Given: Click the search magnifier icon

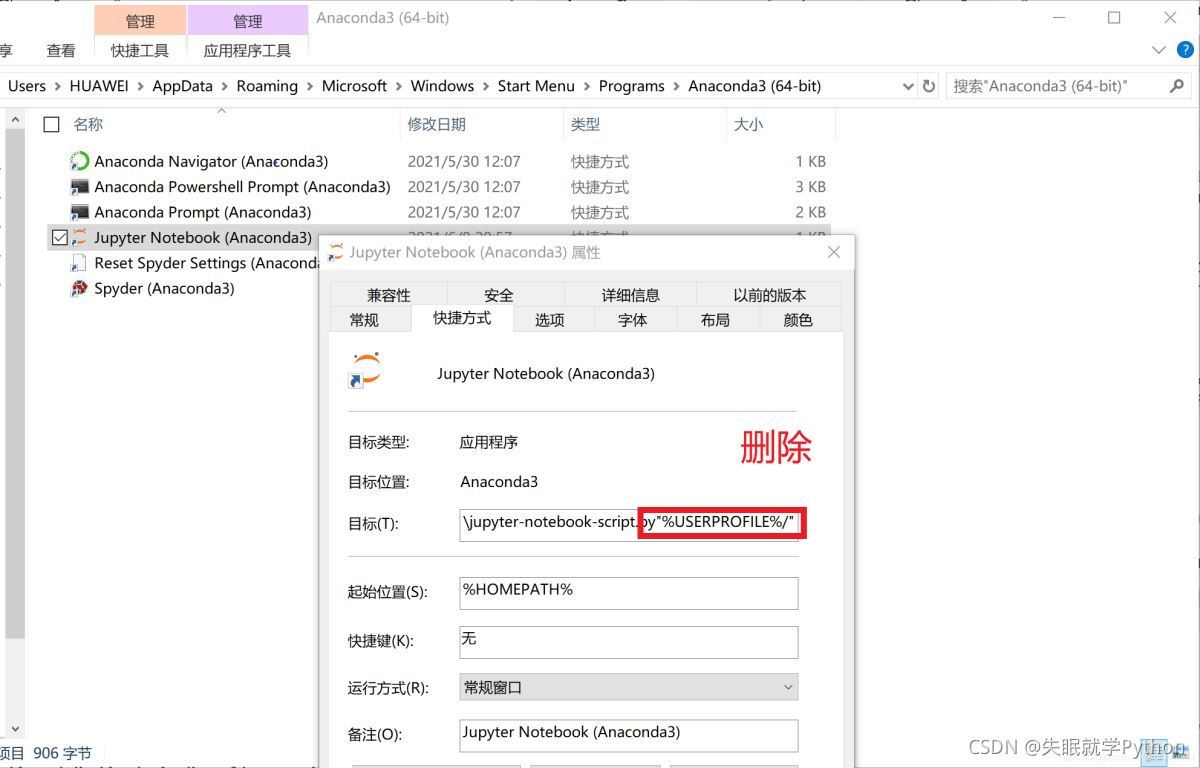Looking at the screenshot, I should click(1176, 86).
